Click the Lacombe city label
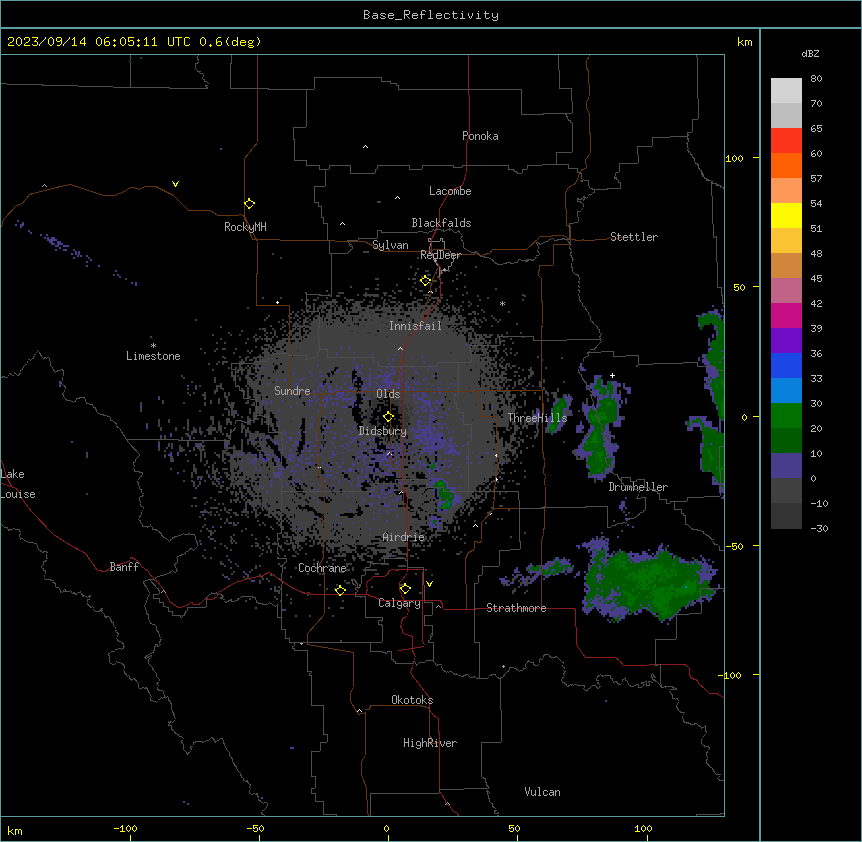Screen dimensions: 862x842 tap(450, 191)
